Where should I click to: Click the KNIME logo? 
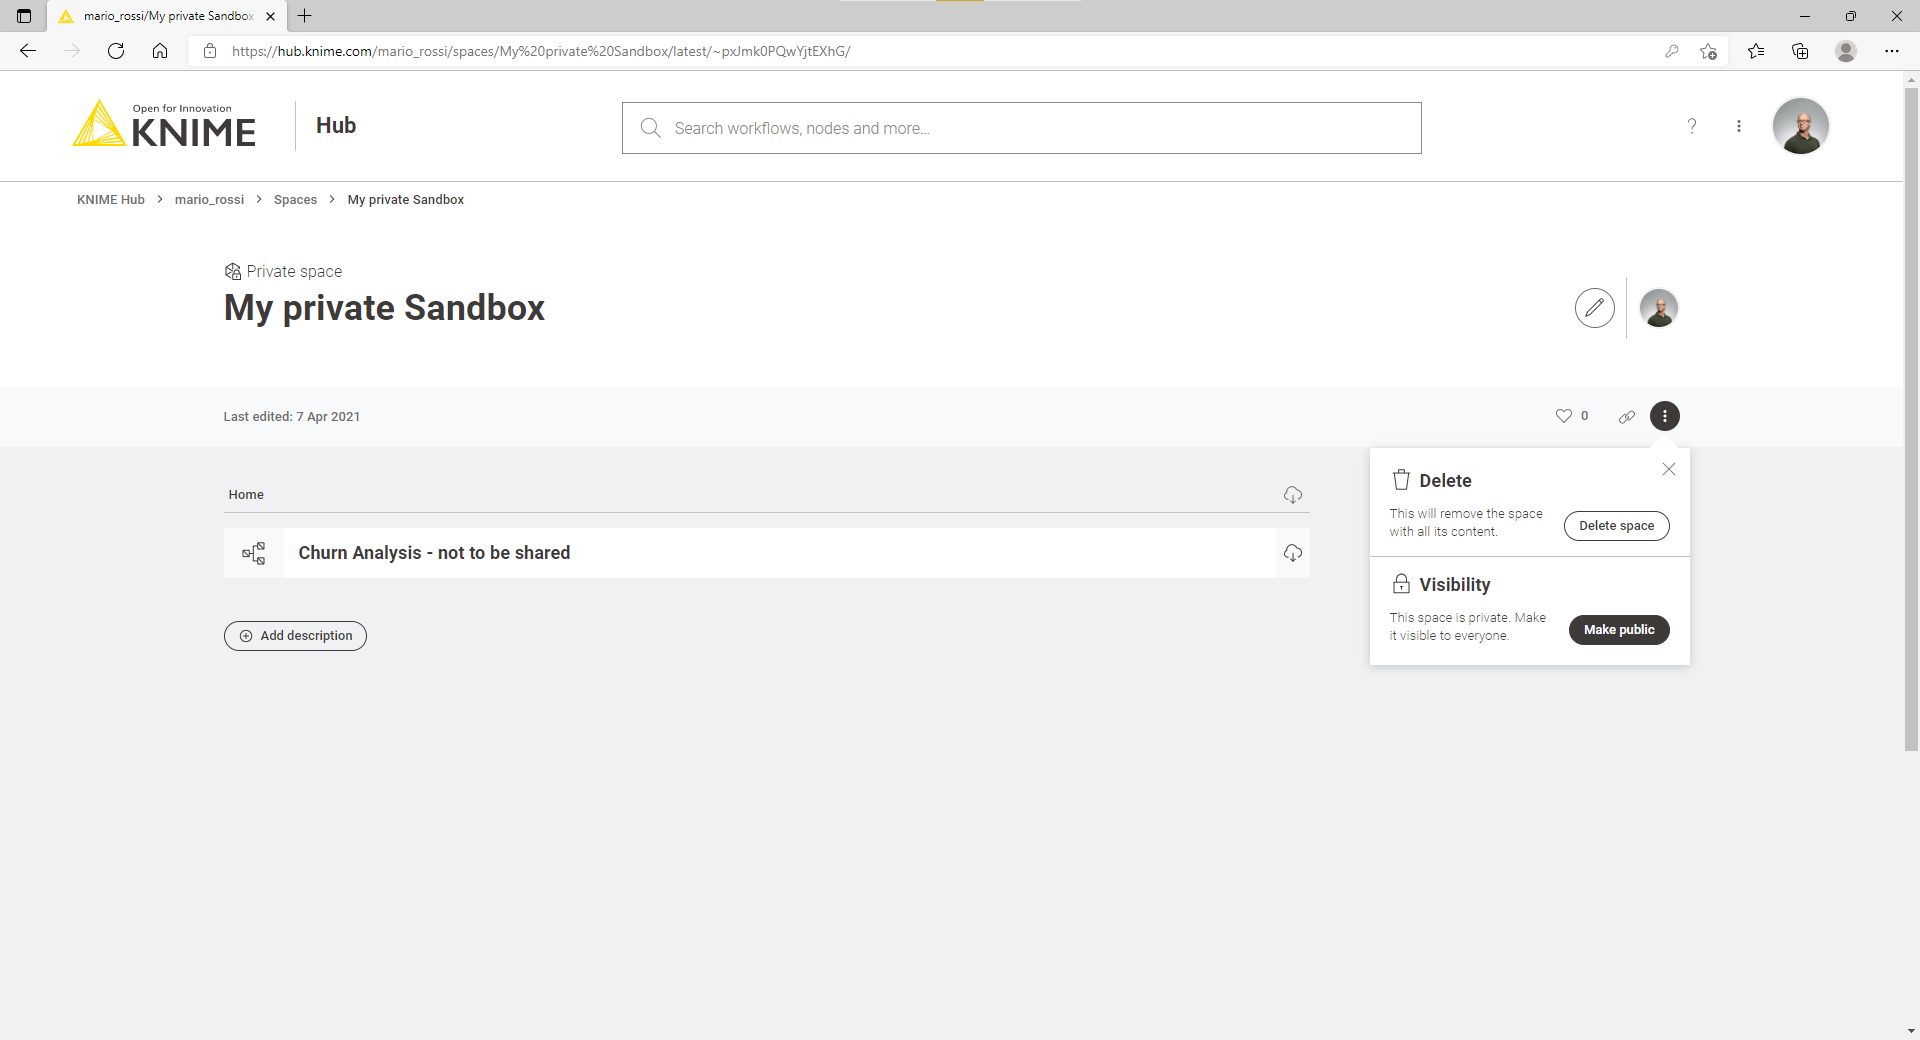(165, 125)
